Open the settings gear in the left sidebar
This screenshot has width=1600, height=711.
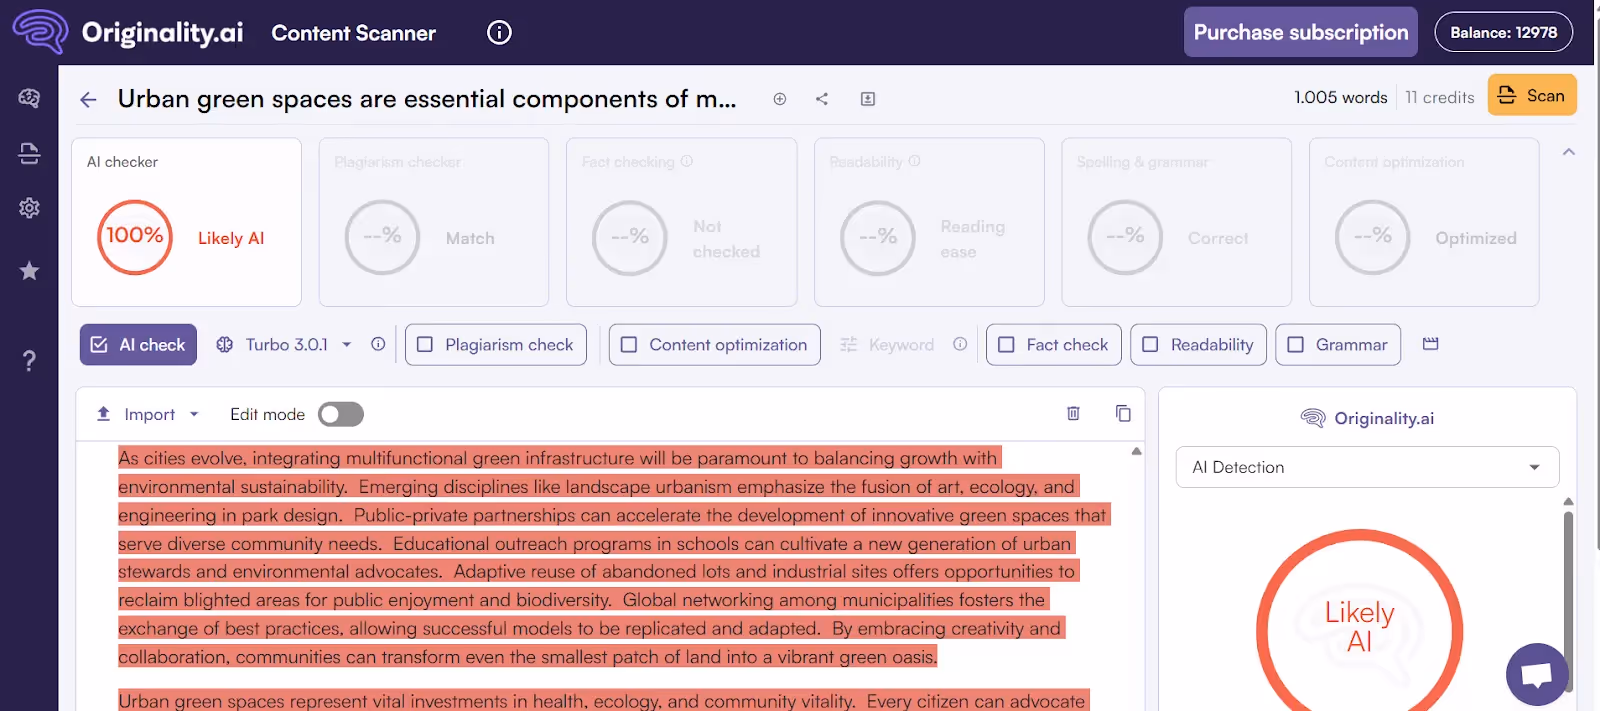pyautogui.click(x=29, y=208)
